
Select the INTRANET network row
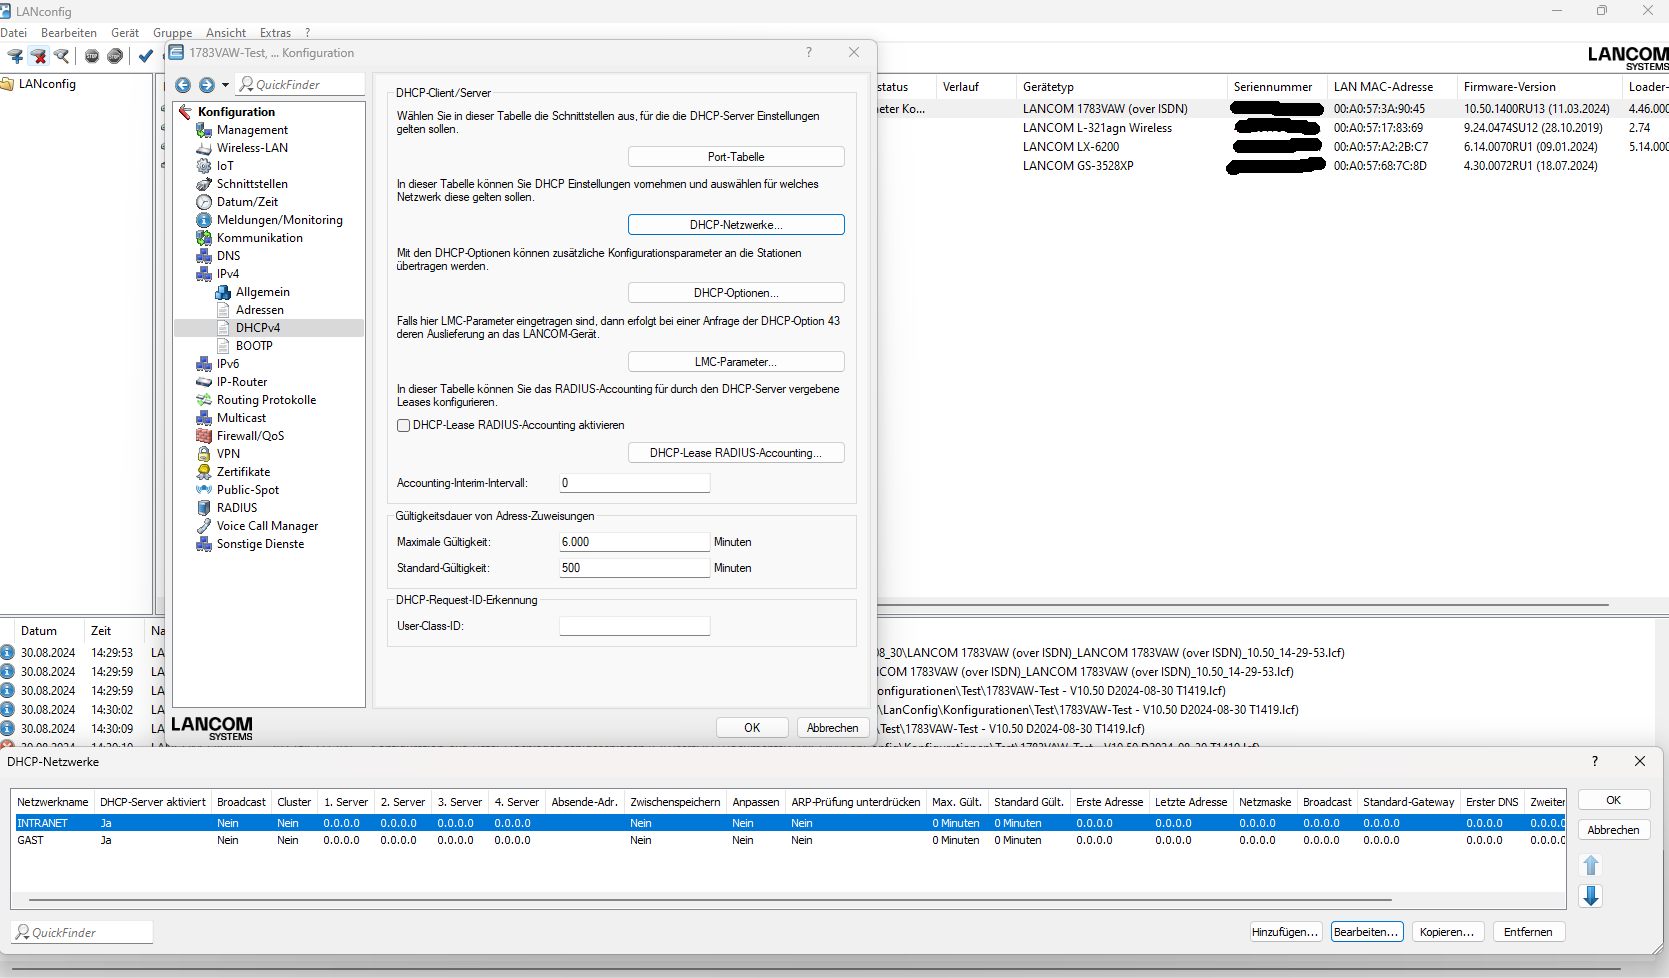pos(789,823)
